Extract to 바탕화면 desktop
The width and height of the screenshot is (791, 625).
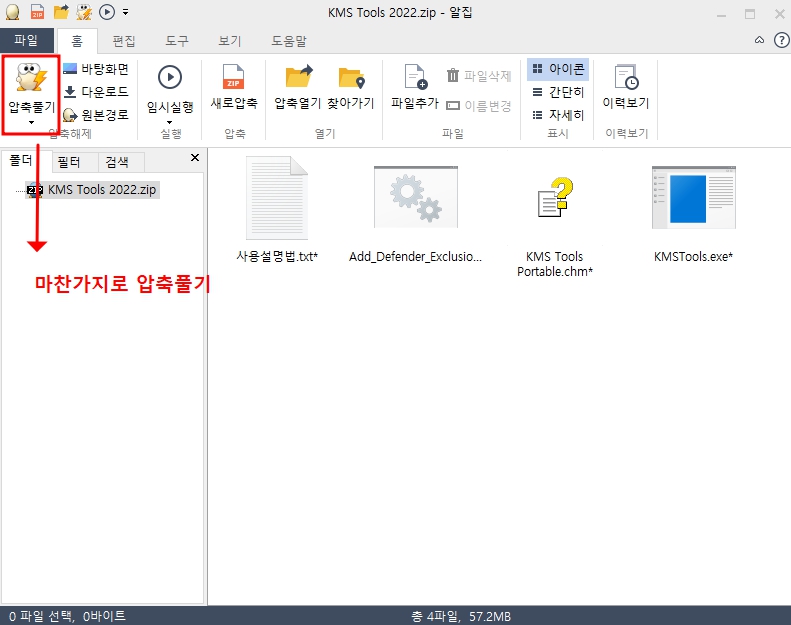coord(96,69)
